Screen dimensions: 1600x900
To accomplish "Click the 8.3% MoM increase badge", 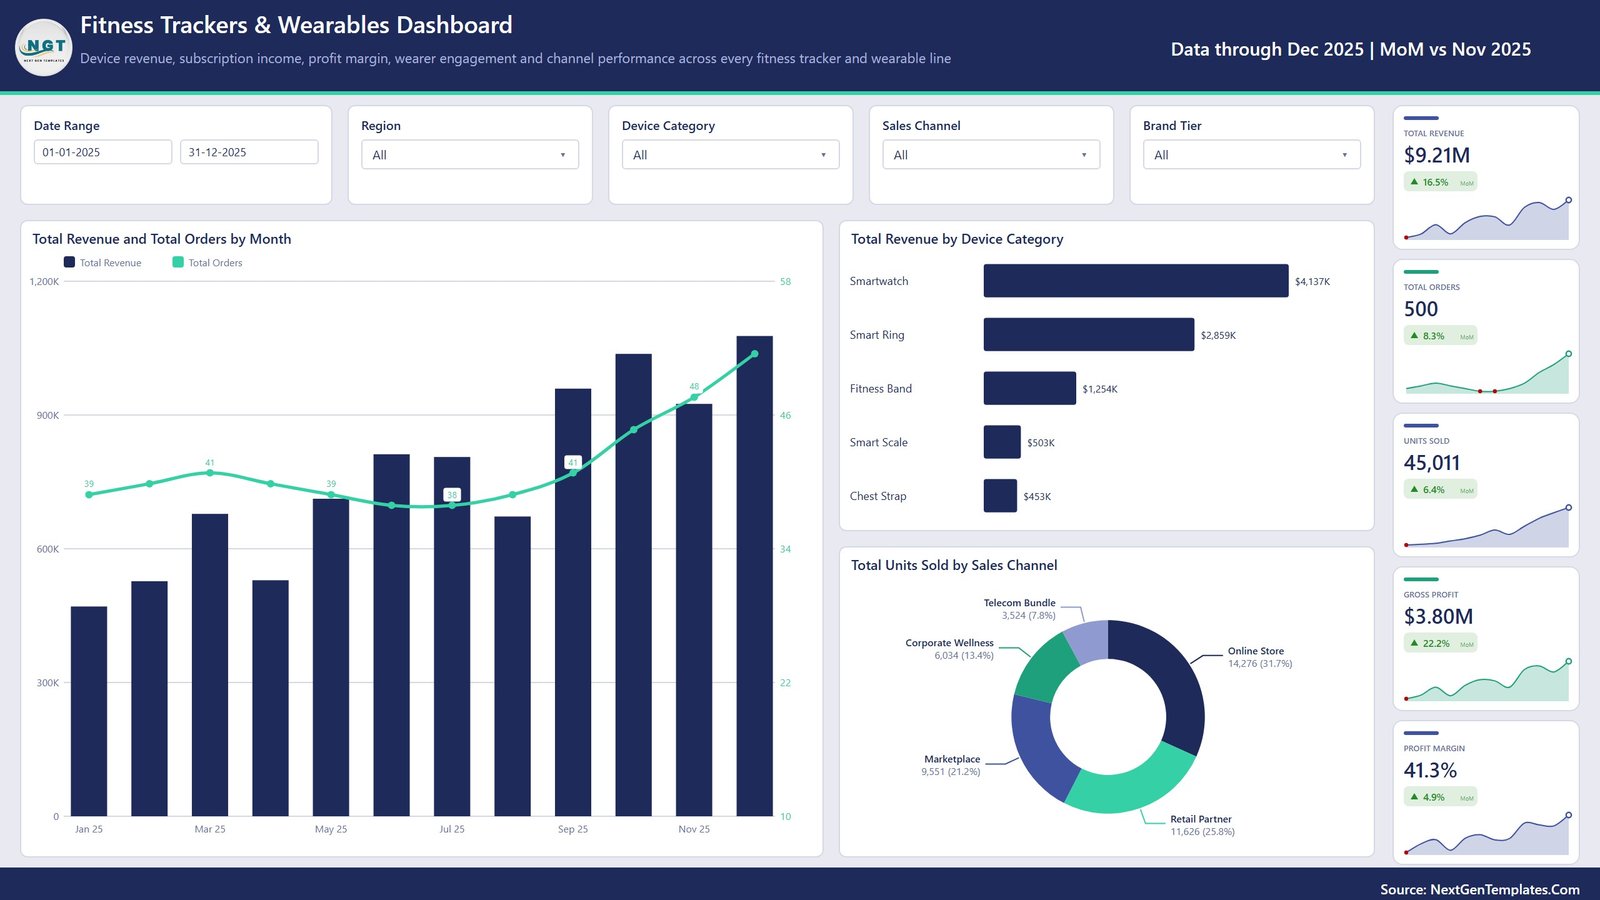I will click(x=1441, y=336).
